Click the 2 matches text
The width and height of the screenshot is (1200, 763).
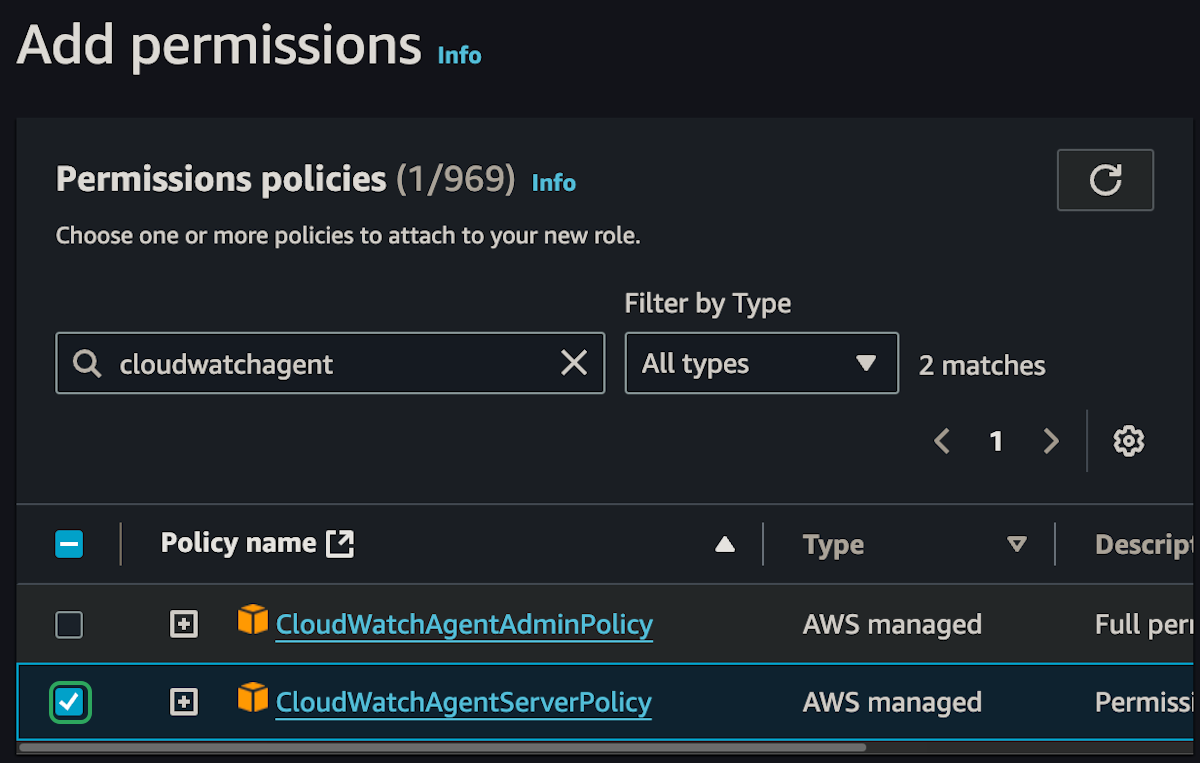[x=982, y=365]
